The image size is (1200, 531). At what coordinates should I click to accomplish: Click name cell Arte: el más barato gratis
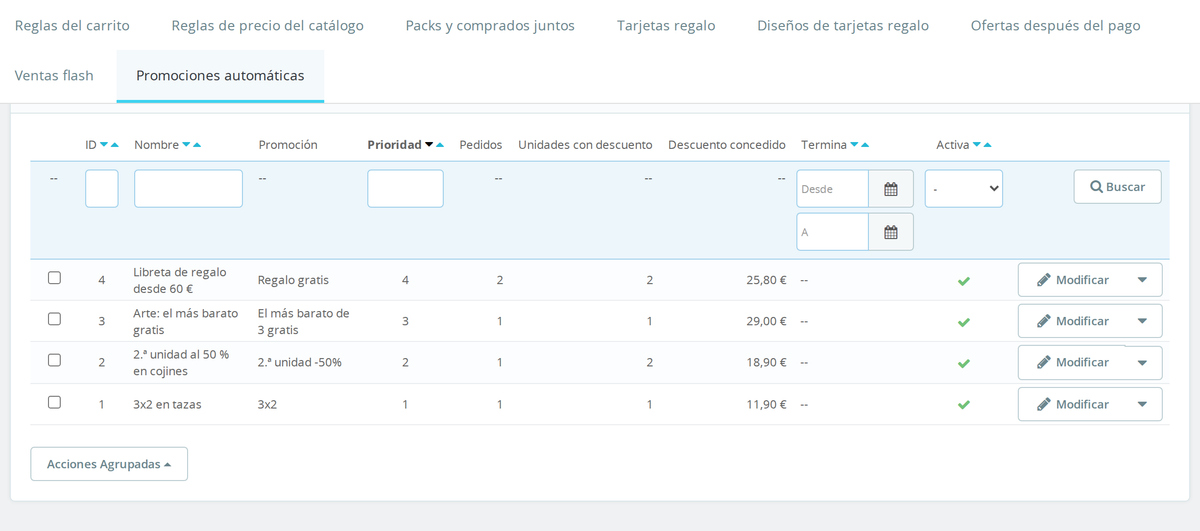pyautogui.click(x=186, y=321)
